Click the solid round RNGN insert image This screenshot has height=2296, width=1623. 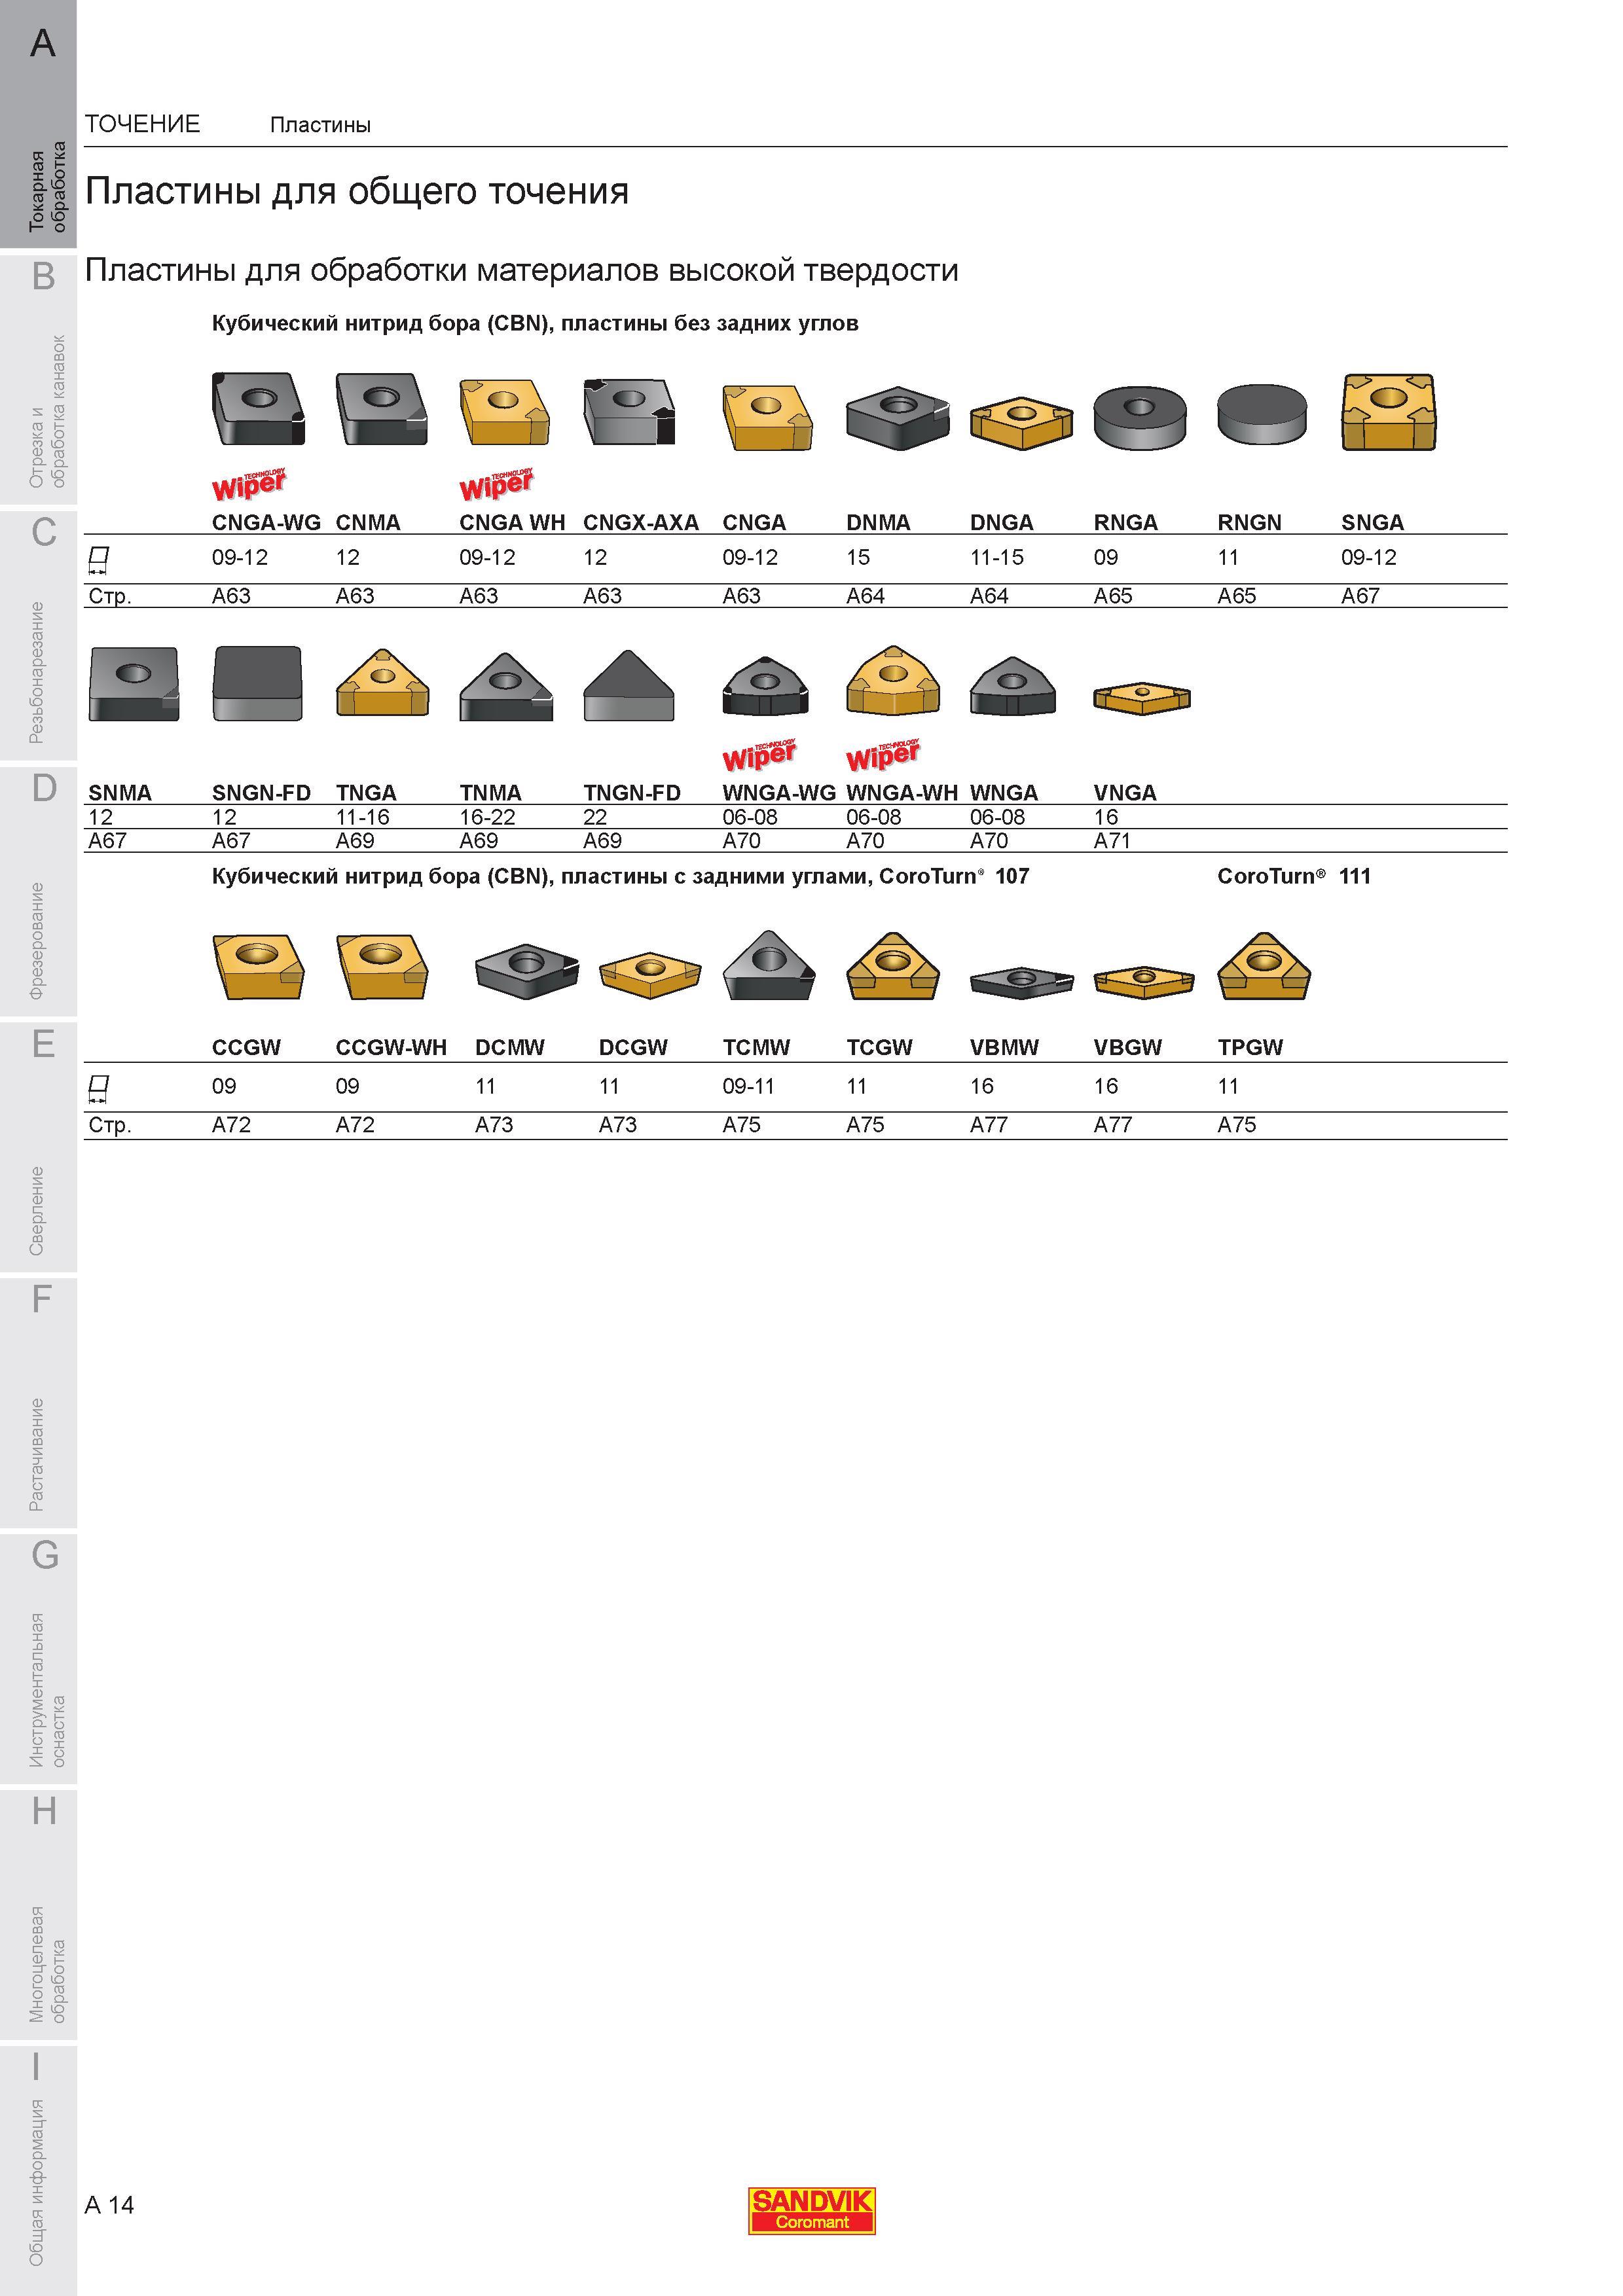click(1262, 414)
